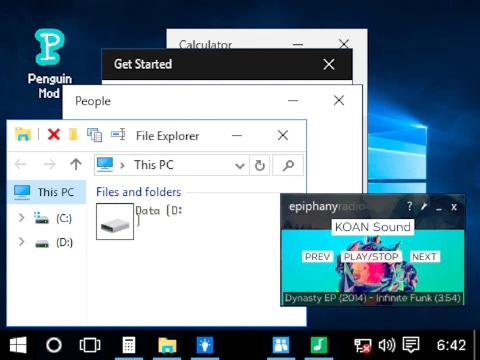Open the Action Center notifications icon
Image resolution: width=480 pixels, height=360 pixels.
click(x=411, y=345)
